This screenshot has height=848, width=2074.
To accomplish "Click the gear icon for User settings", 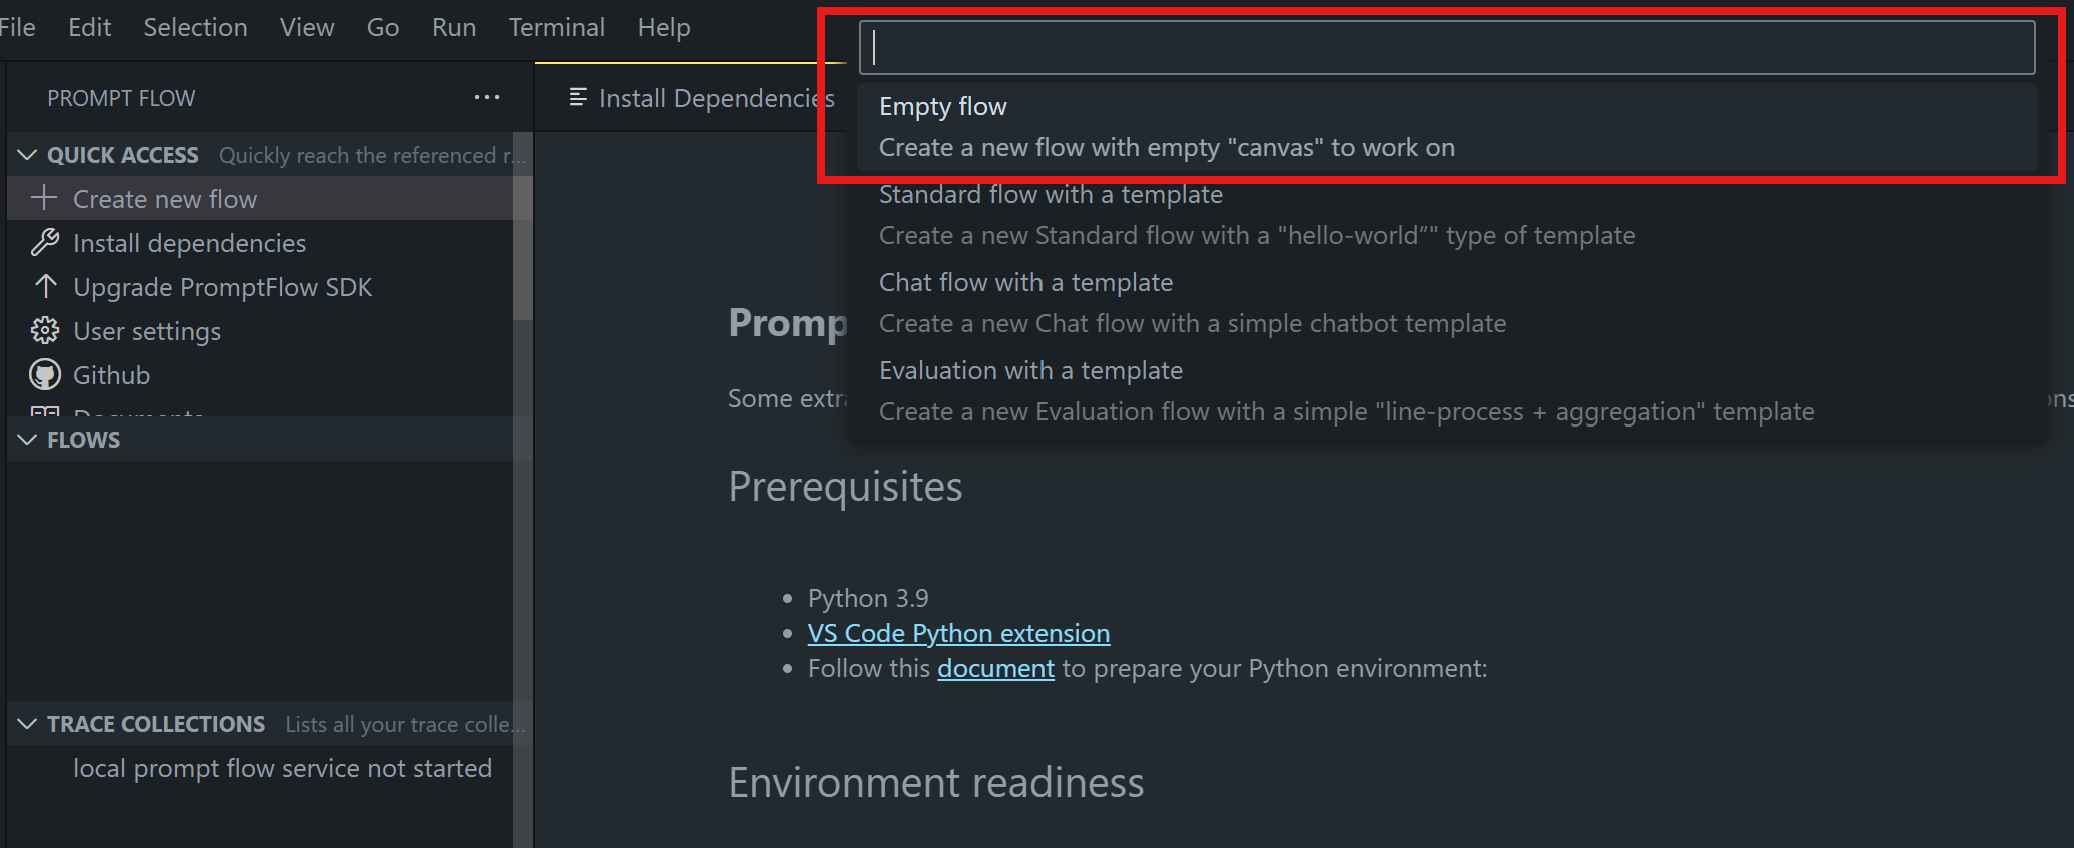I will (x=44, y=330).
